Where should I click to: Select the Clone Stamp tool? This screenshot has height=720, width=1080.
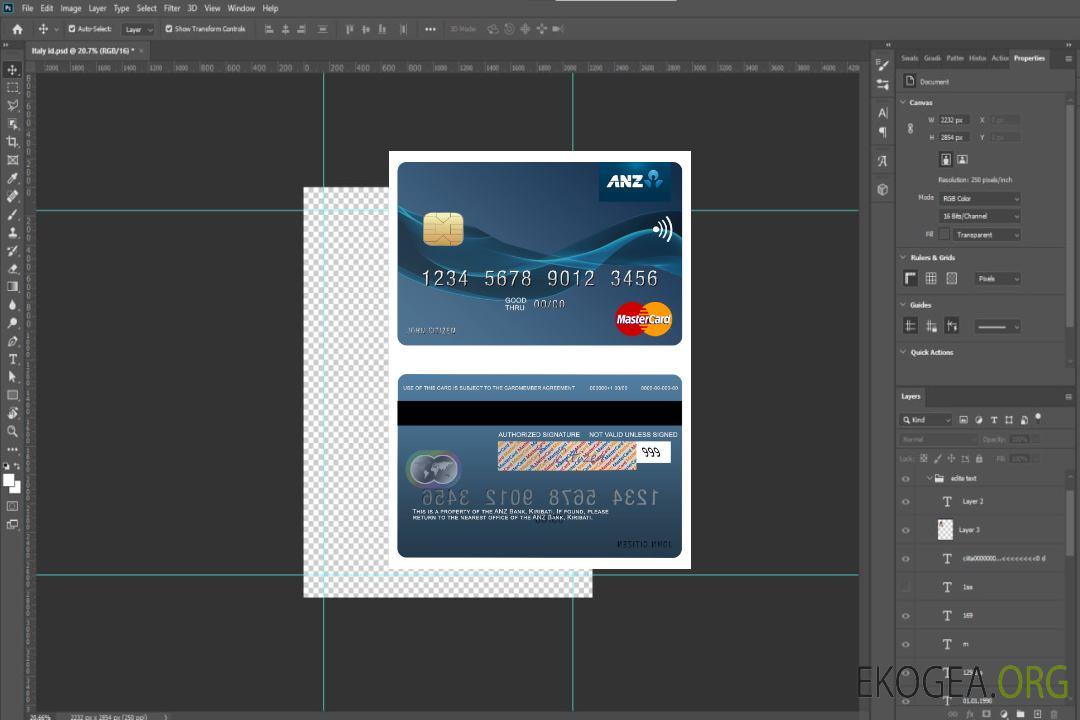coord(12,232)
